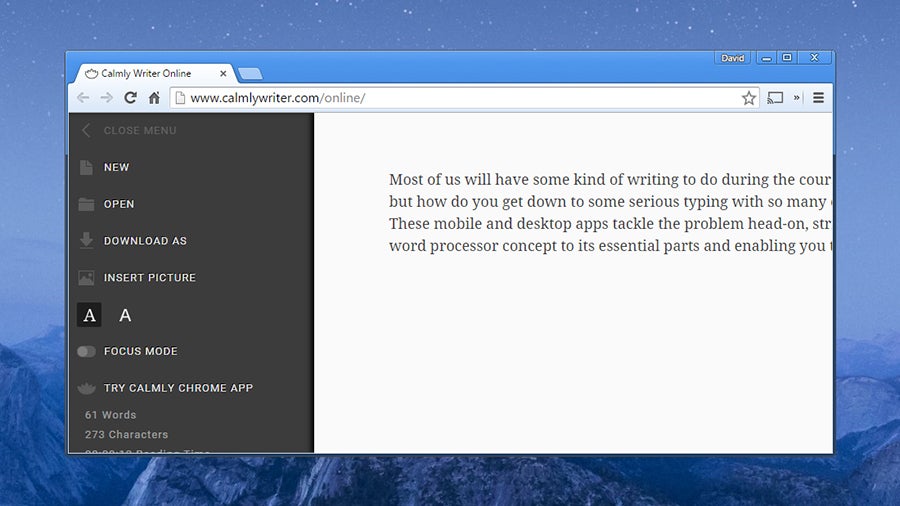Click the browser back arrow
Image resolution: width=900 pixels, height=506 pixels.
(x=83, y=98)
